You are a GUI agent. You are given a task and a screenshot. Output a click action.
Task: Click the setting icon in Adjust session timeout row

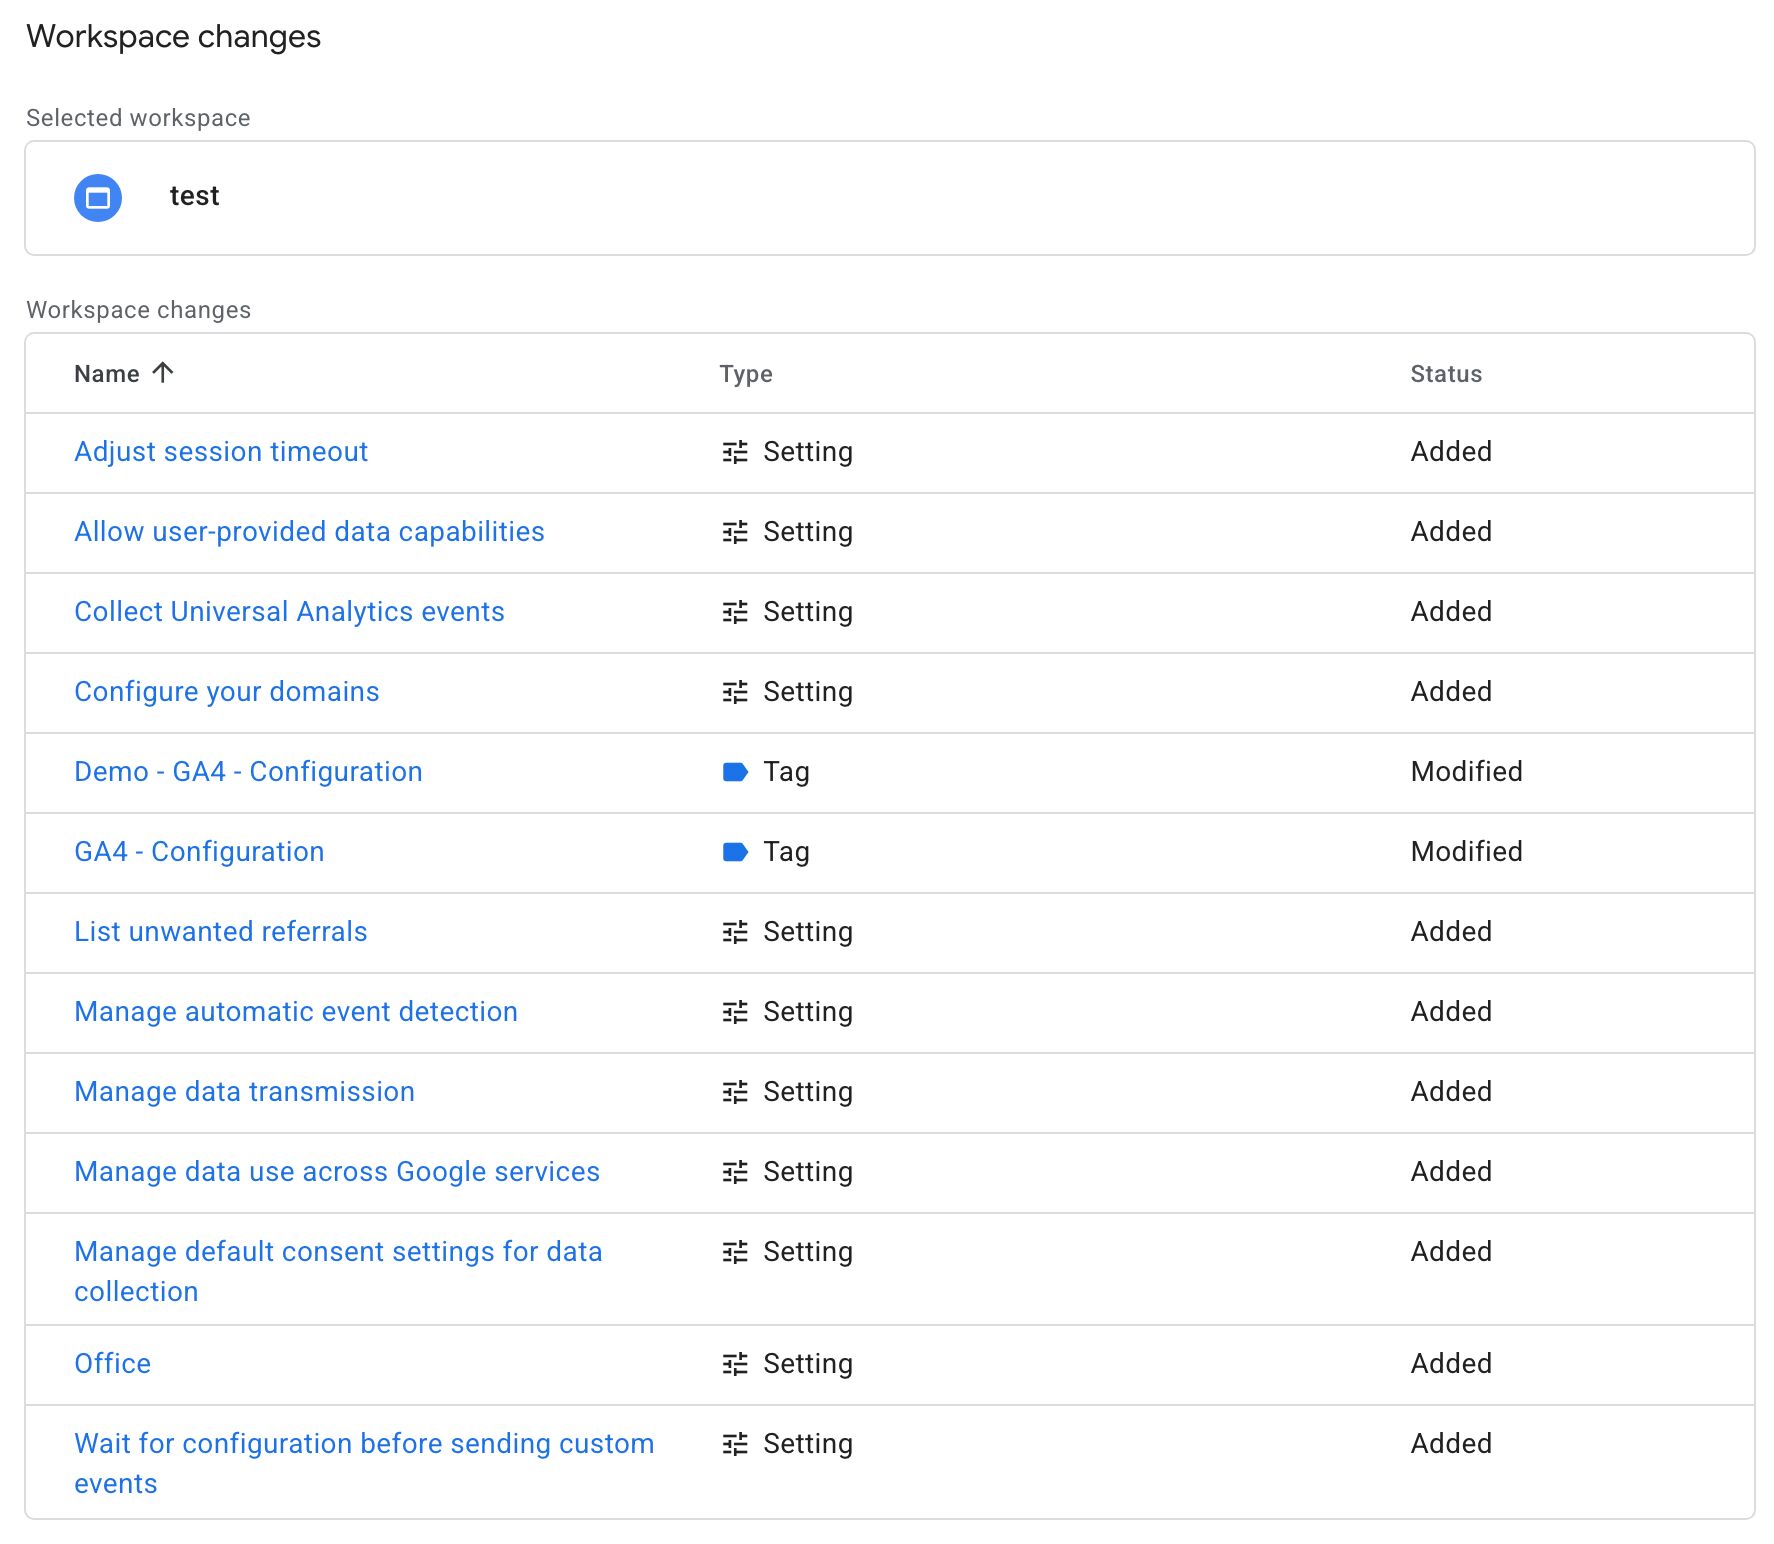point(735,452)
